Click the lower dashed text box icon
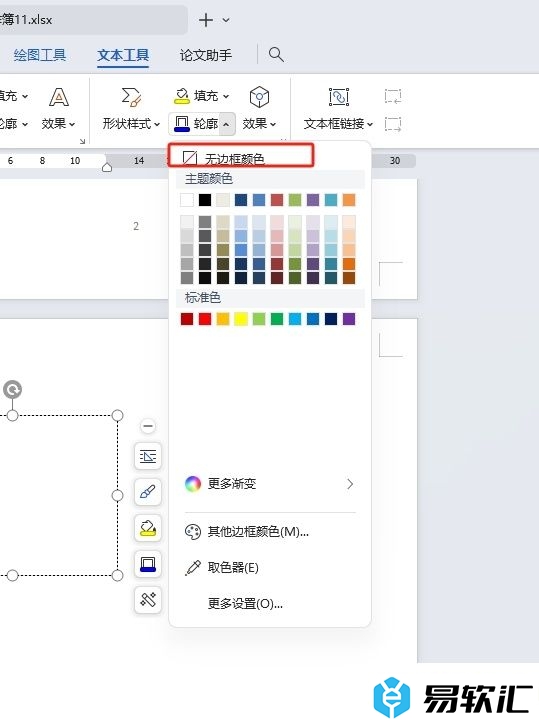539x723 pixels. pos(393,124)
